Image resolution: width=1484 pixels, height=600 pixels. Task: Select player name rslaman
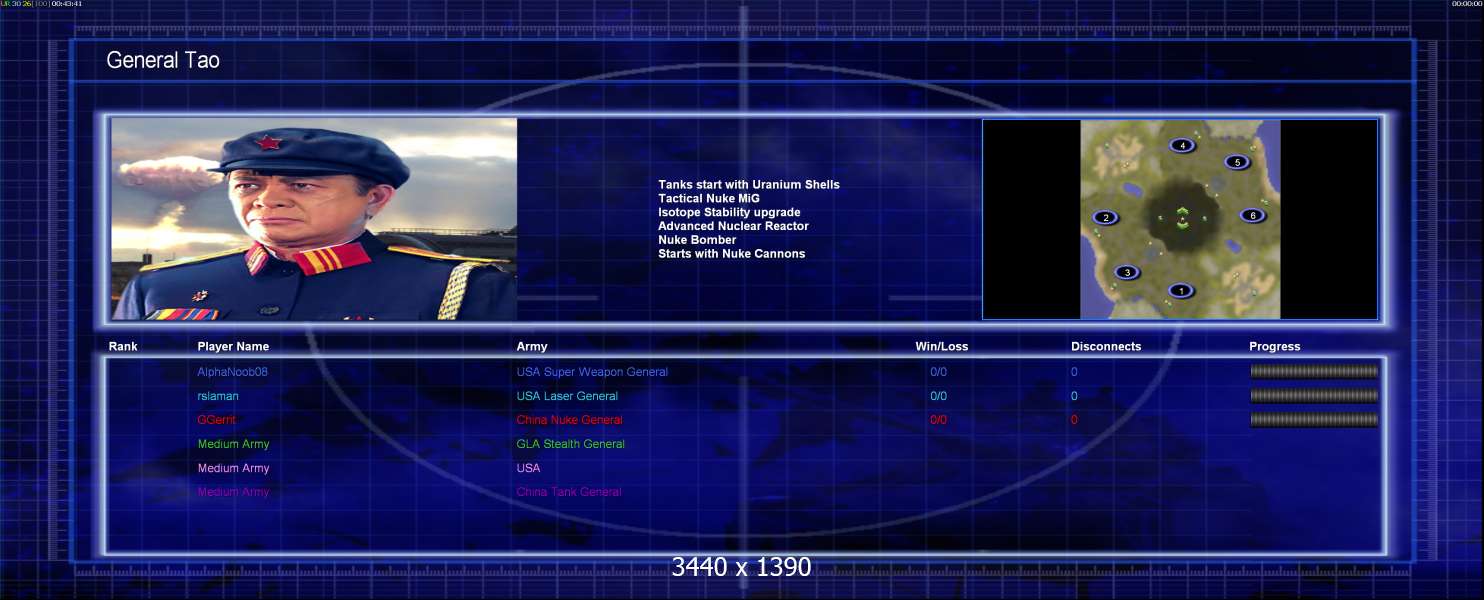pyautogui.click(x=218, y=396)
